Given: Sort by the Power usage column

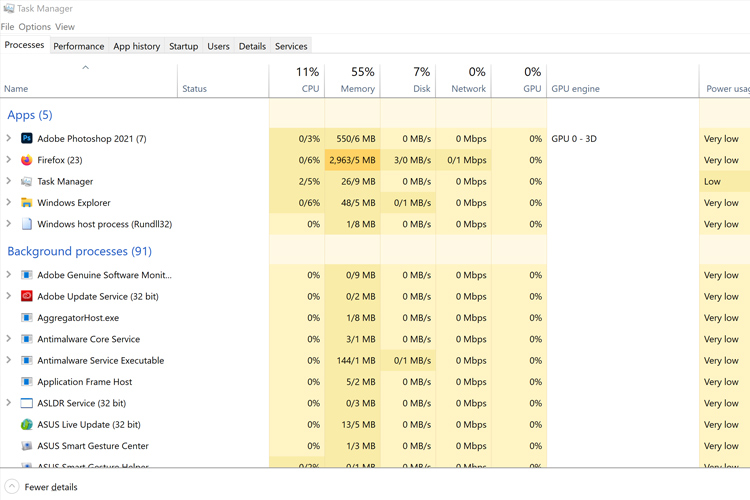Looking at the screenshot, I should tap(725, 80).
